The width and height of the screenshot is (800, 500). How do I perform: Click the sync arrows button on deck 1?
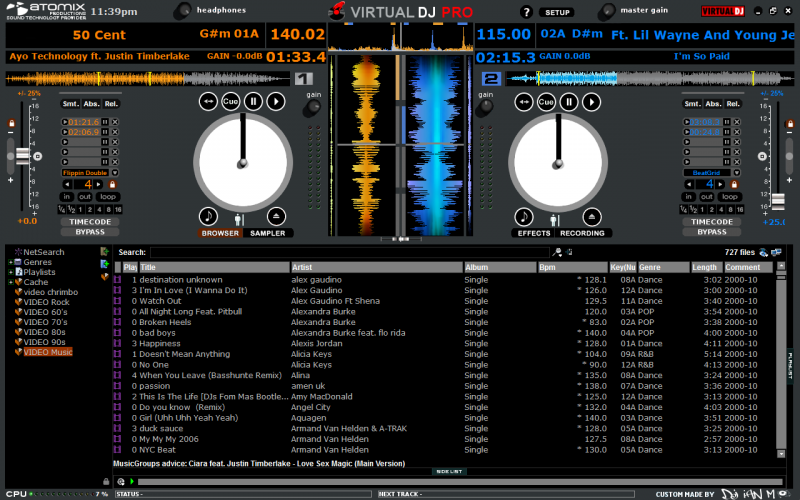(208, 102)
